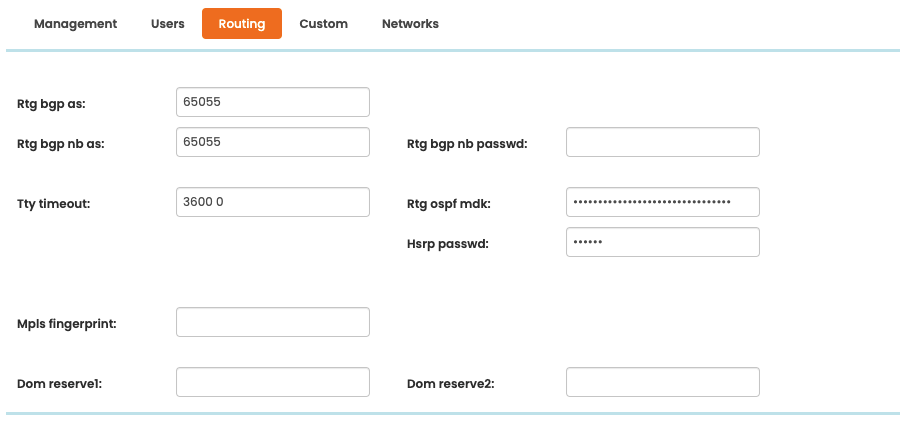Click the 'Mpls fingerprint:' label text
This screenshot has height=424, width=900.
click(x=67, y=323)
